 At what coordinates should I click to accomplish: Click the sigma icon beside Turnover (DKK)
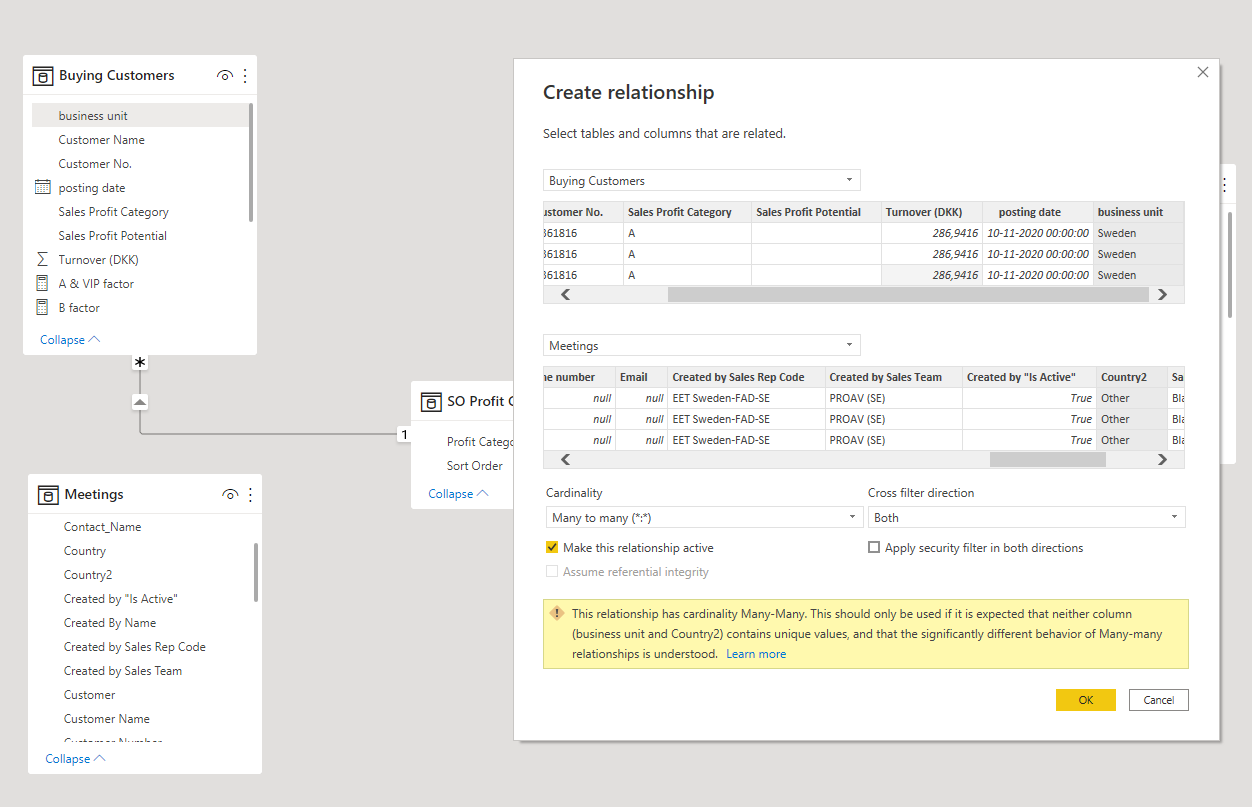42,260
